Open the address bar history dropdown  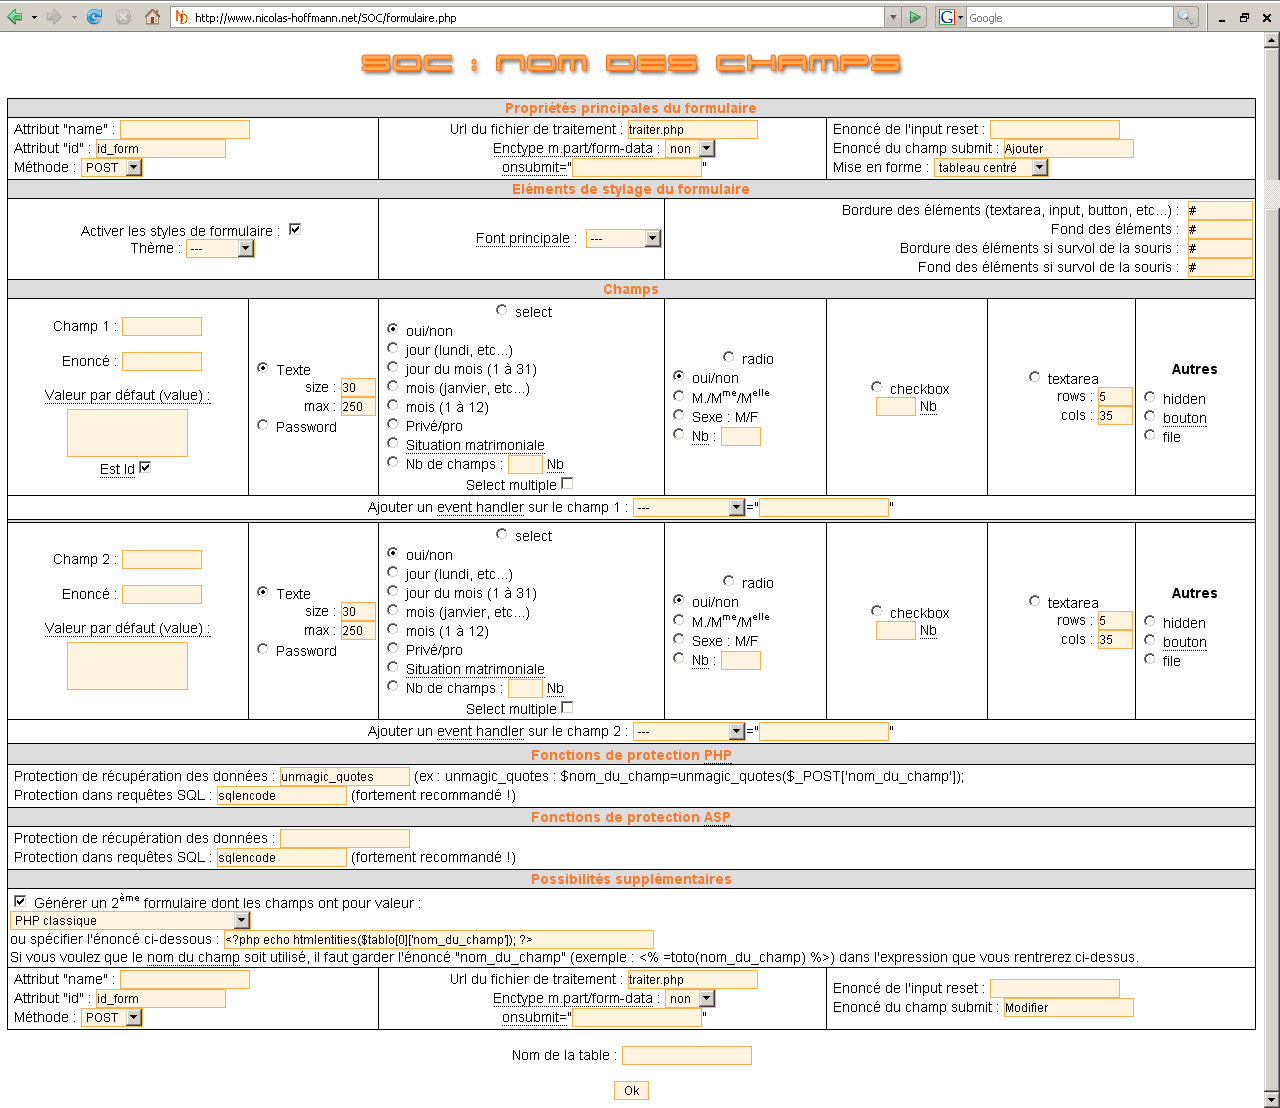(x=893, y=17)
